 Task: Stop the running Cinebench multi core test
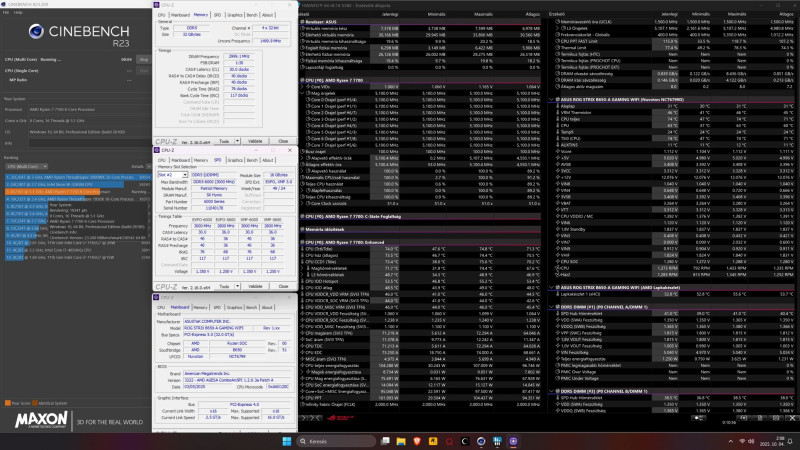pos(143,59)
